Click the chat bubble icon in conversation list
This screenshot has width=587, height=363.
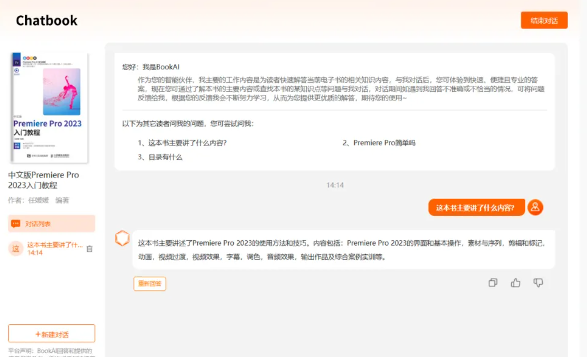(16, 224)
